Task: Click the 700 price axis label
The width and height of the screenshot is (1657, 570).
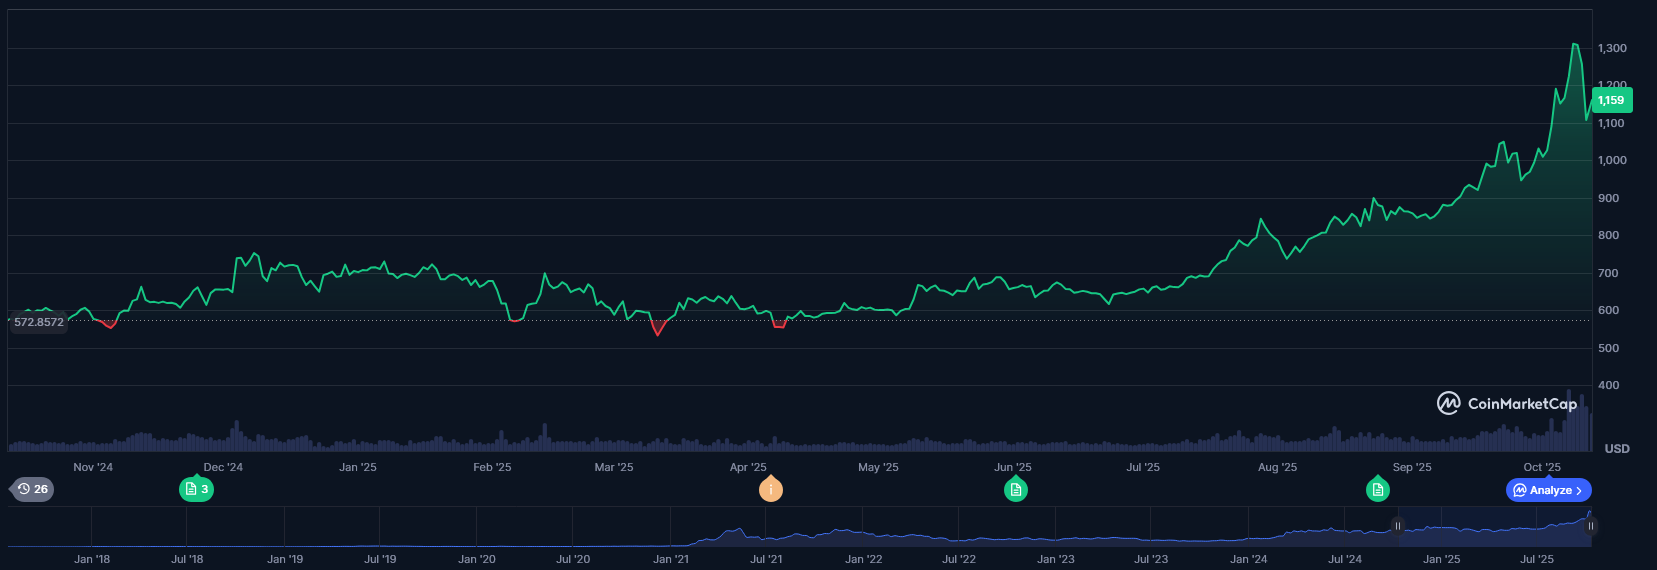Action: tap(1608, 273)
